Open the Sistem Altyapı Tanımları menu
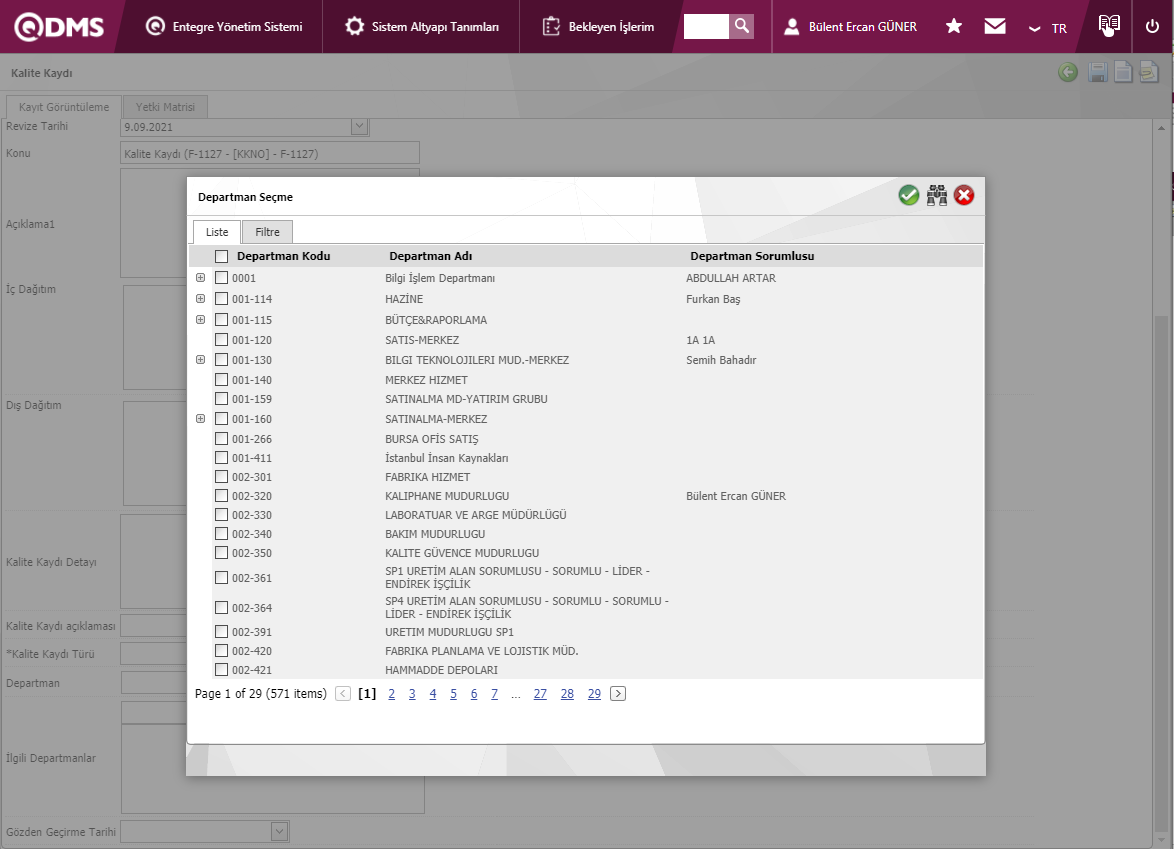The width and height of the screenshot is (1174, 849). [421, 27]
